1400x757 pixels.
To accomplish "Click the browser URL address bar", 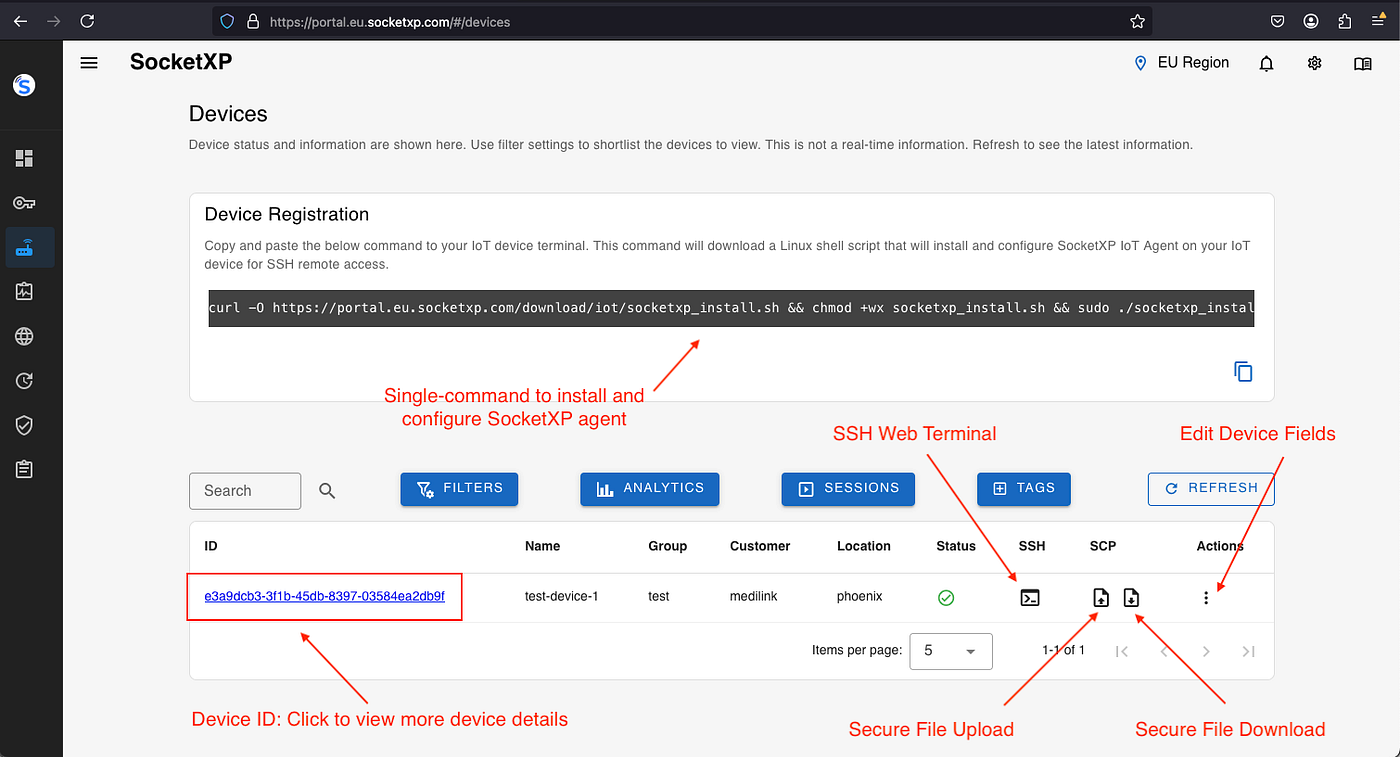I will 680,21.
